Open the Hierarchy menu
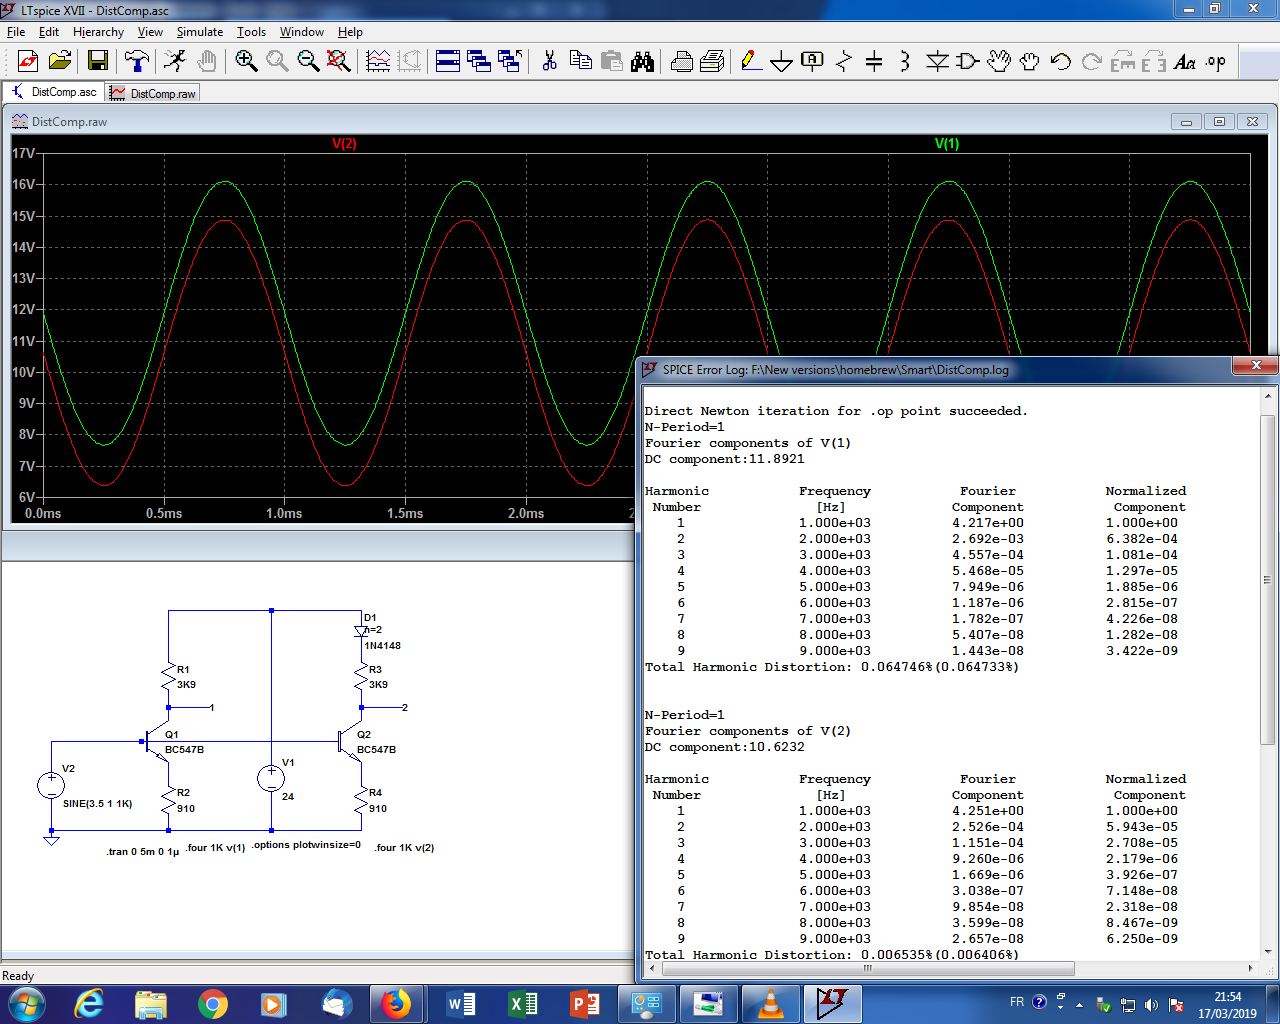This screenshot has height=1024, width=1280. click(98, 32)
